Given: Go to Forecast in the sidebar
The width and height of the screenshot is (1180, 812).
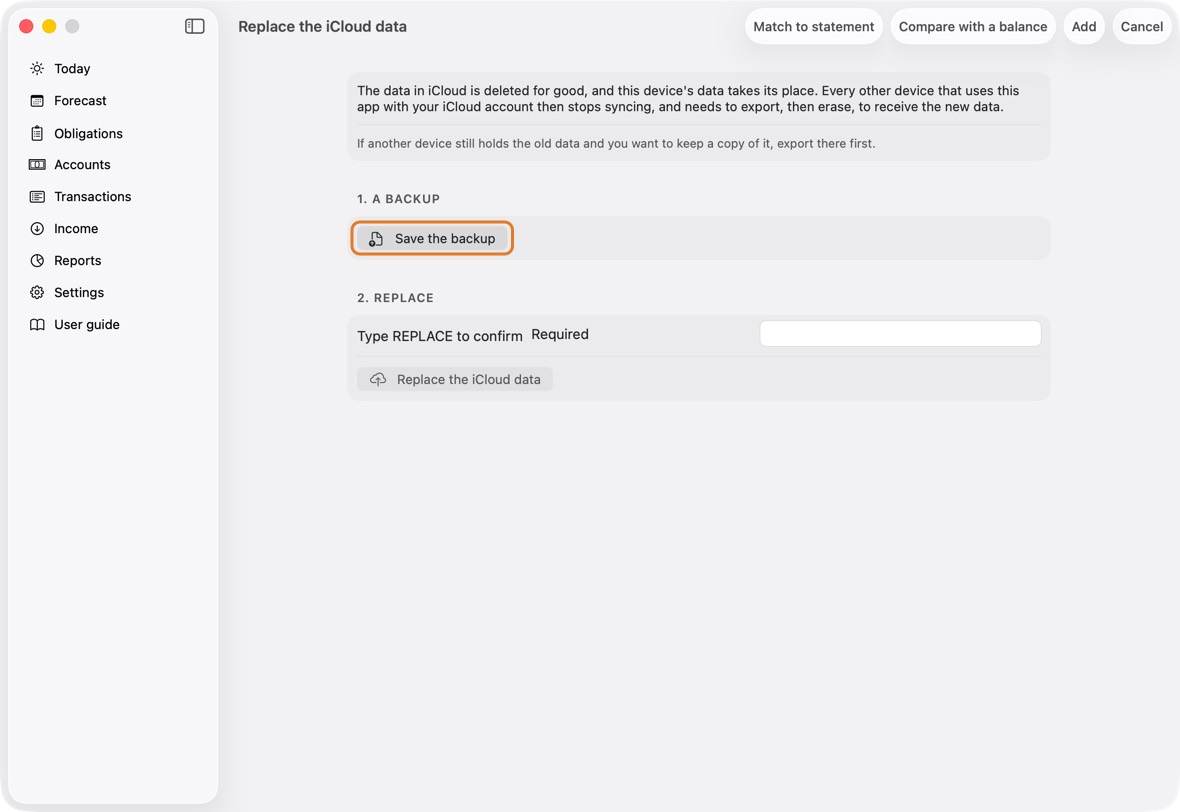Looking at the screenshot, I should [x=81, y=101].
